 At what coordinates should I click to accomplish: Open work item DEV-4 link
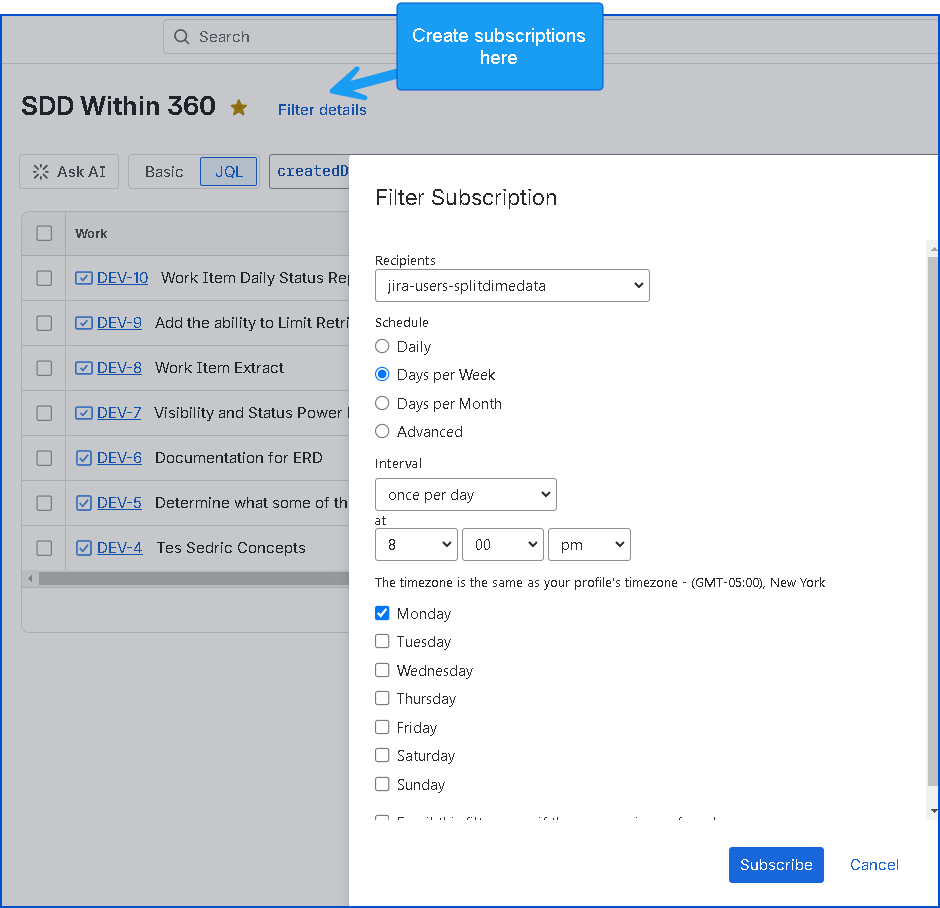(120, 548)
